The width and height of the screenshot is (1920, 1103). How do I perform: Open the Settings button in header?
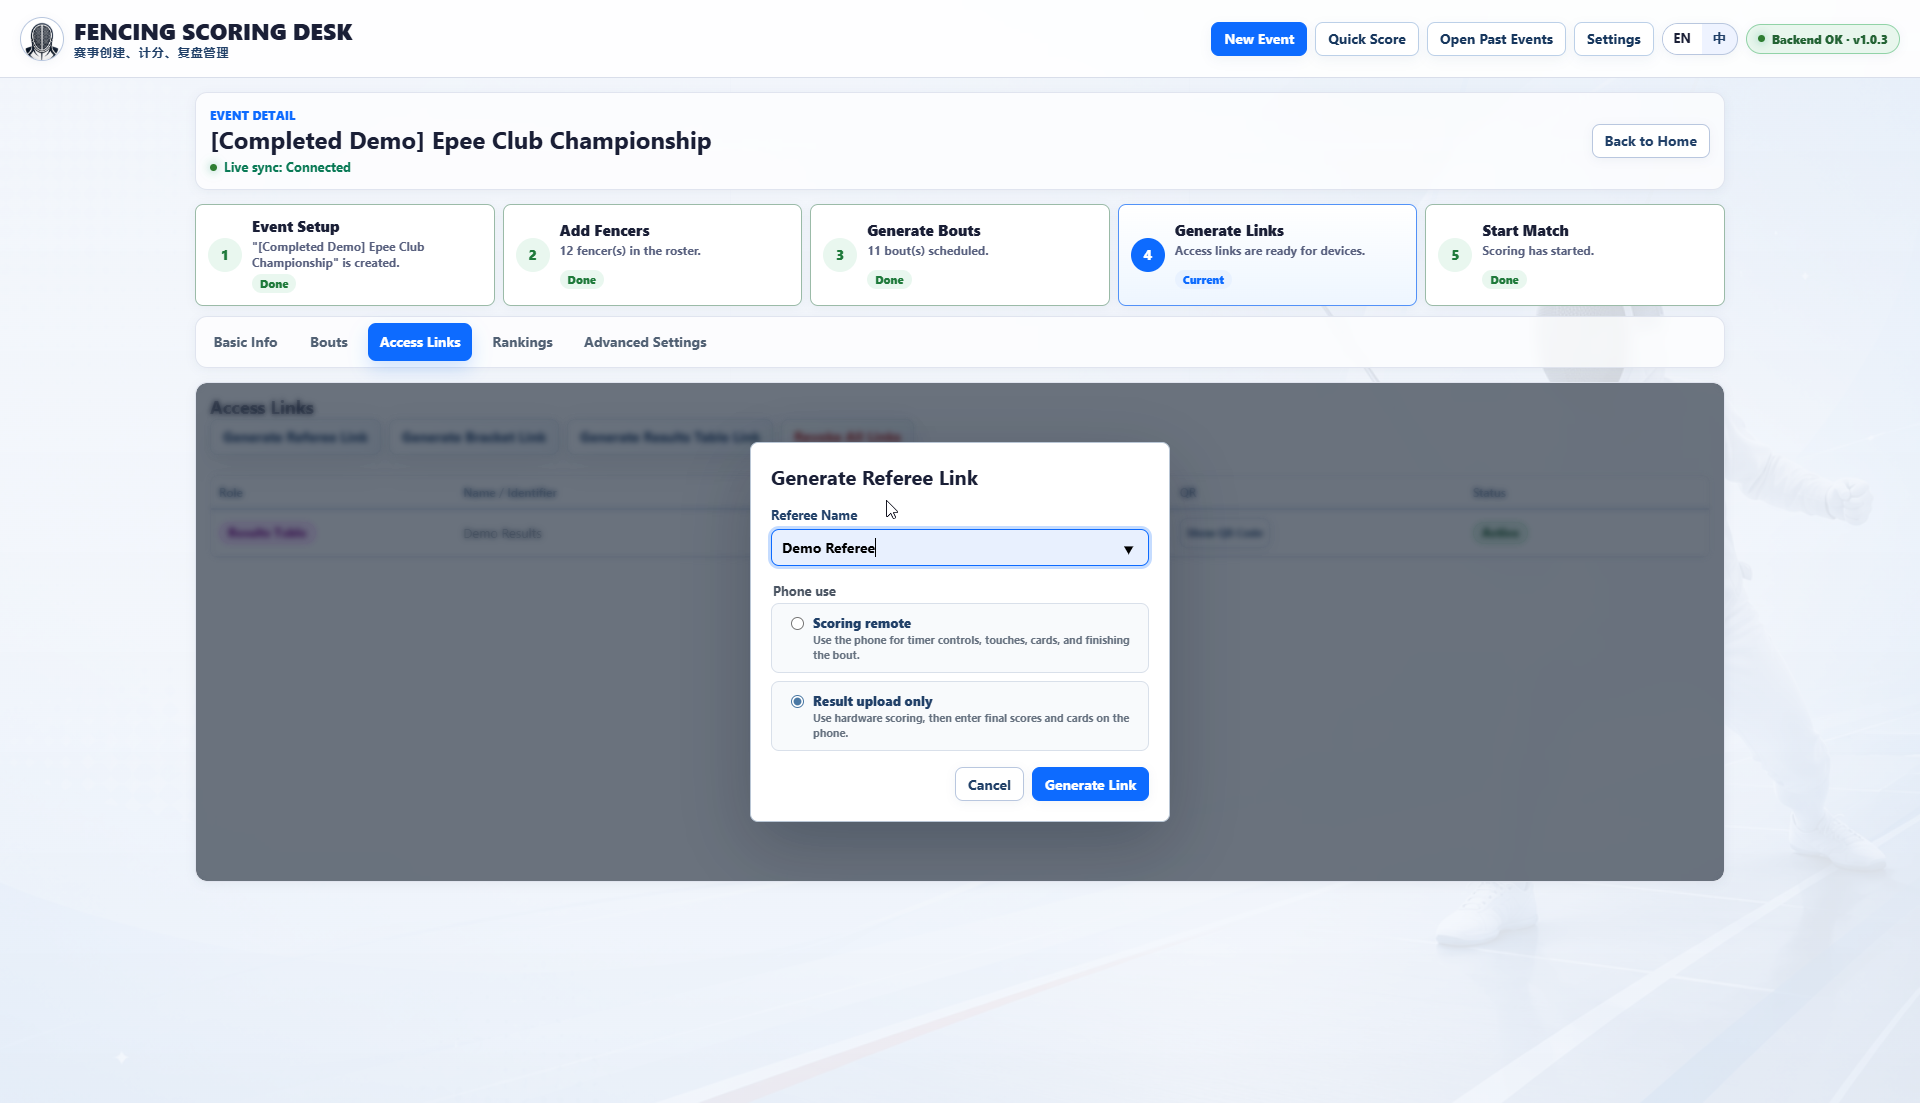[x=1613, y=39]
